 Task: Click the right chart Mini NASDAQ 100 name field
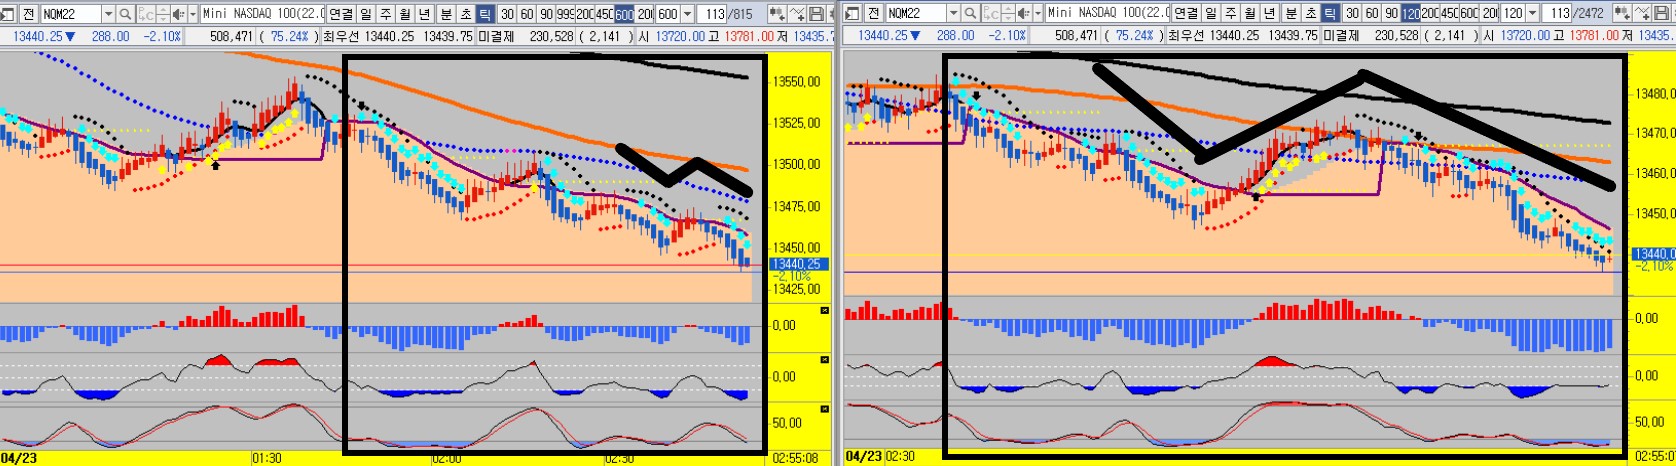coord(1107,14)
